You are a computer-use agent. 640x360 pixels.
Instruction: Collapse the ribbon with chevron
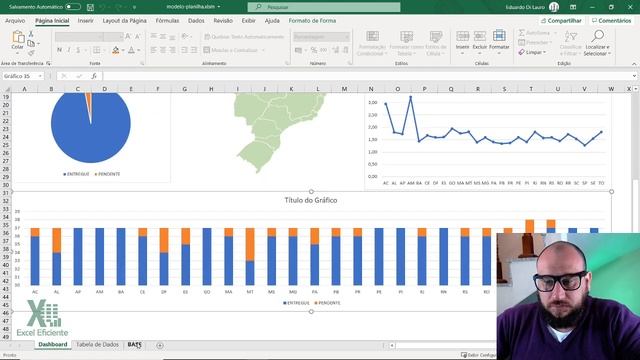coord(634,64)
